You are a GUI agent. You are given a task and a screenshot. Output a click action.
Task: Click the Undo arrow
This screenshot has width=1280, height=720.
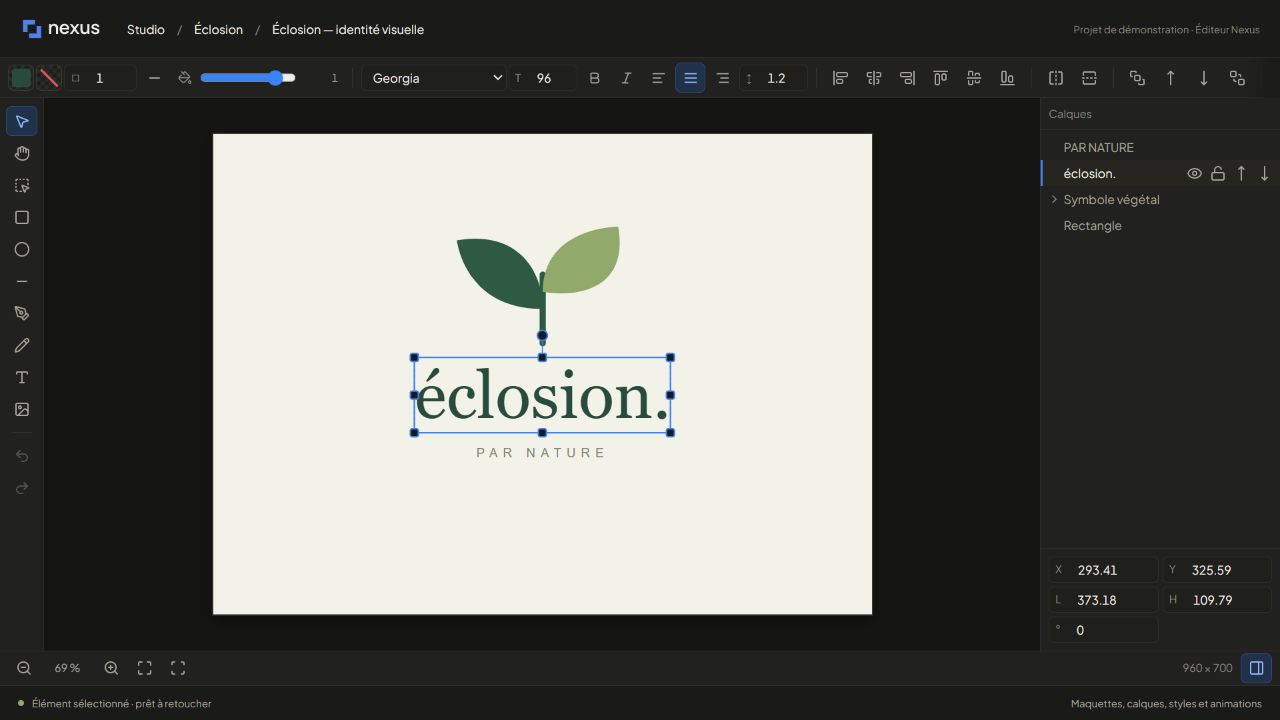coord(22,456)
